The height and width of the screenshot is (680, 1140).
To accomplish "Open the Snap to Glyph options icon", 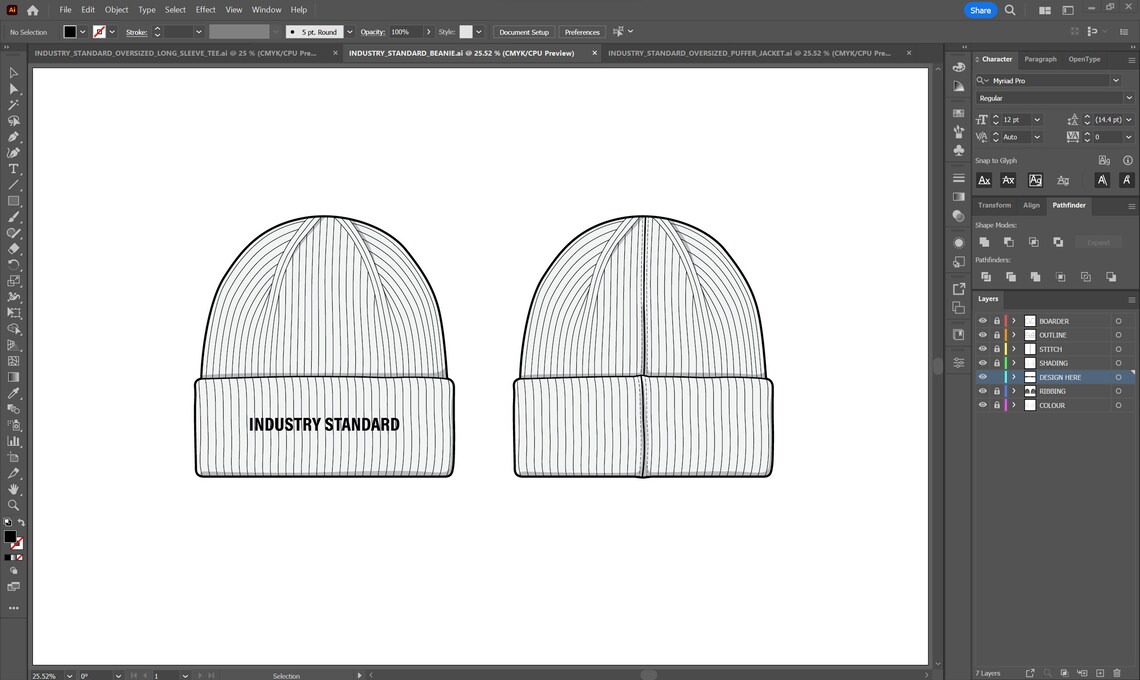I will (x=1104, y=160).
